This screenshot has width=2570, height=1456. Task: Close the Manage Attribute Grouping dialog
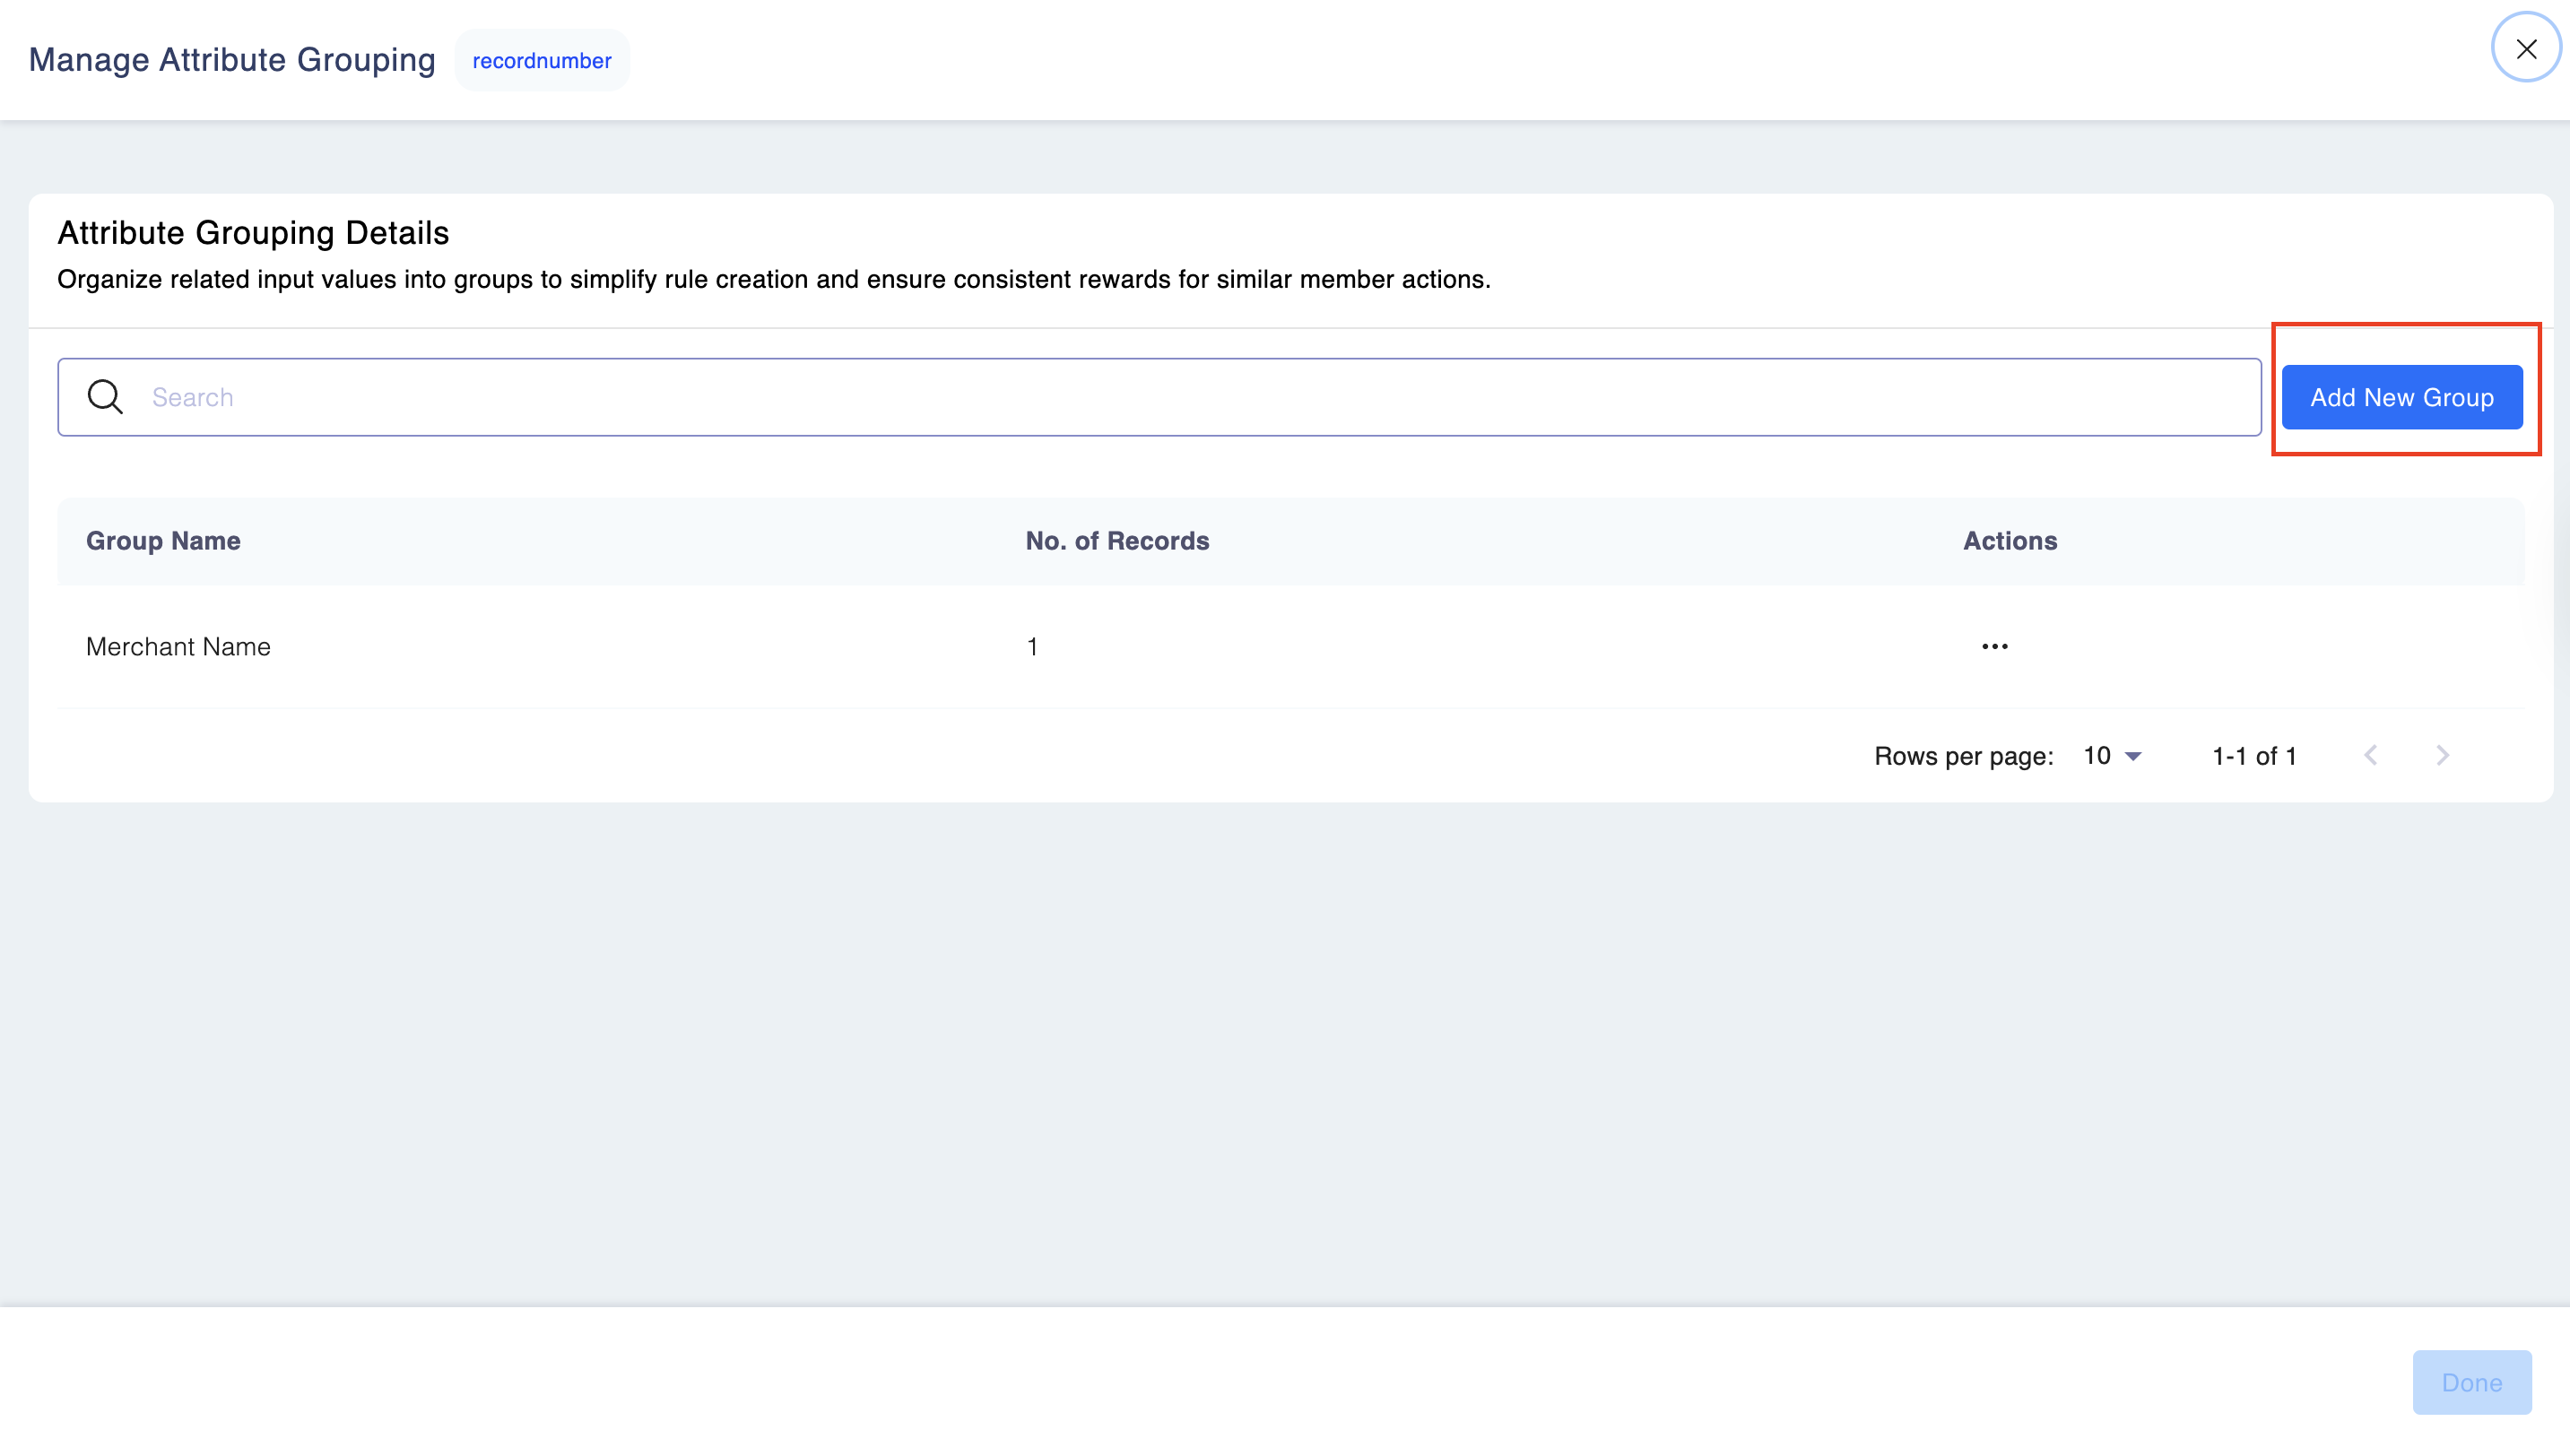point(2525,48)
